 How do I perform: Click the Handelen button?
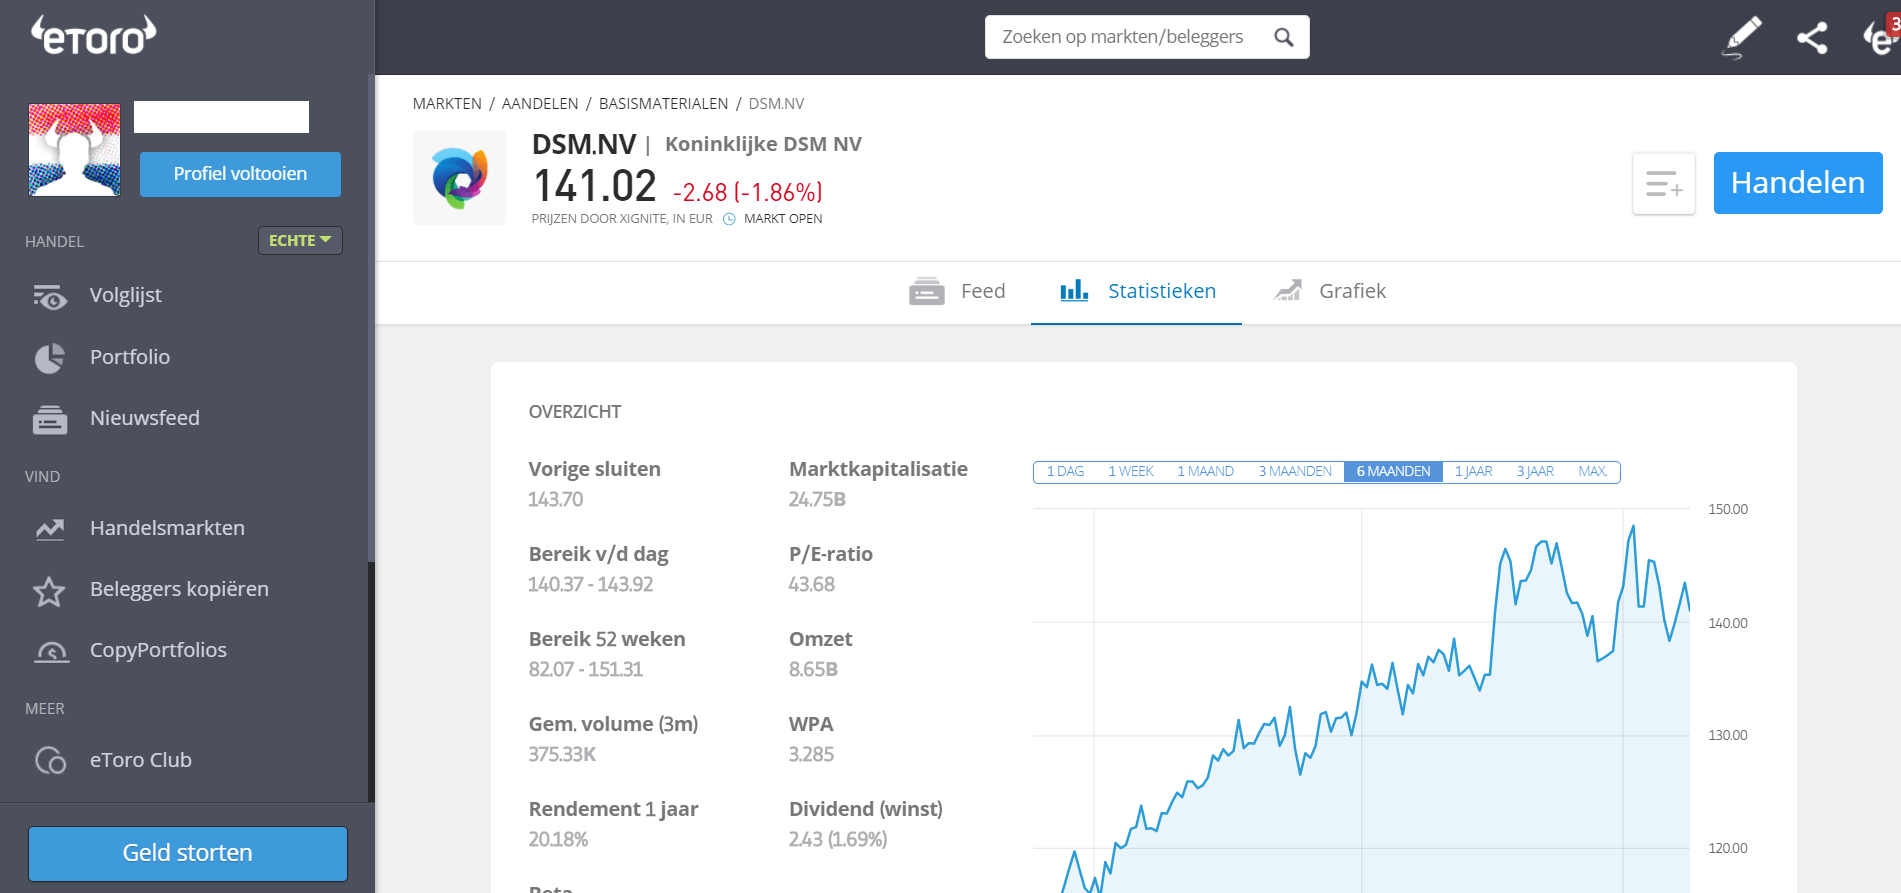[x=1798, y=183]
